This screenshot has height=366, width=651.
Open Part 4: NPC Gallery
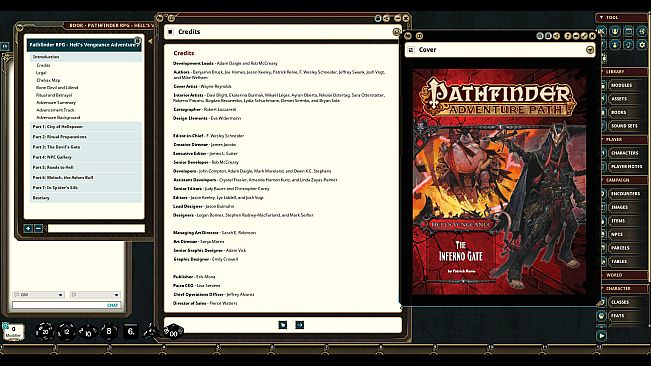pos(86,157)
